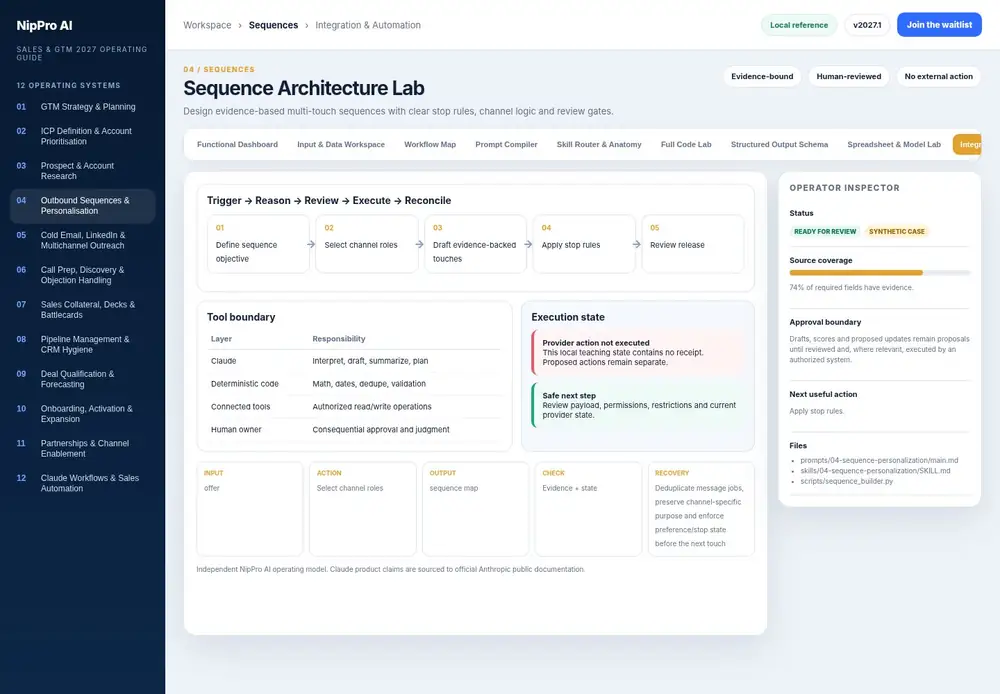
Task: Click the Human owner layer row
Action: coord(354,430)
